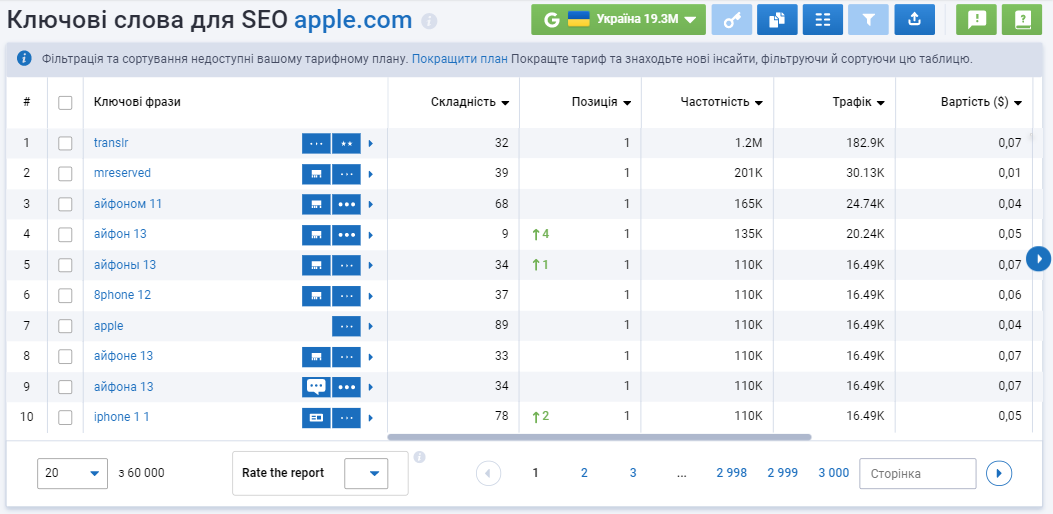1053x514 pixels.
Task: Click the SERP feature icon for mreserved
Action: tap(316, 173)
